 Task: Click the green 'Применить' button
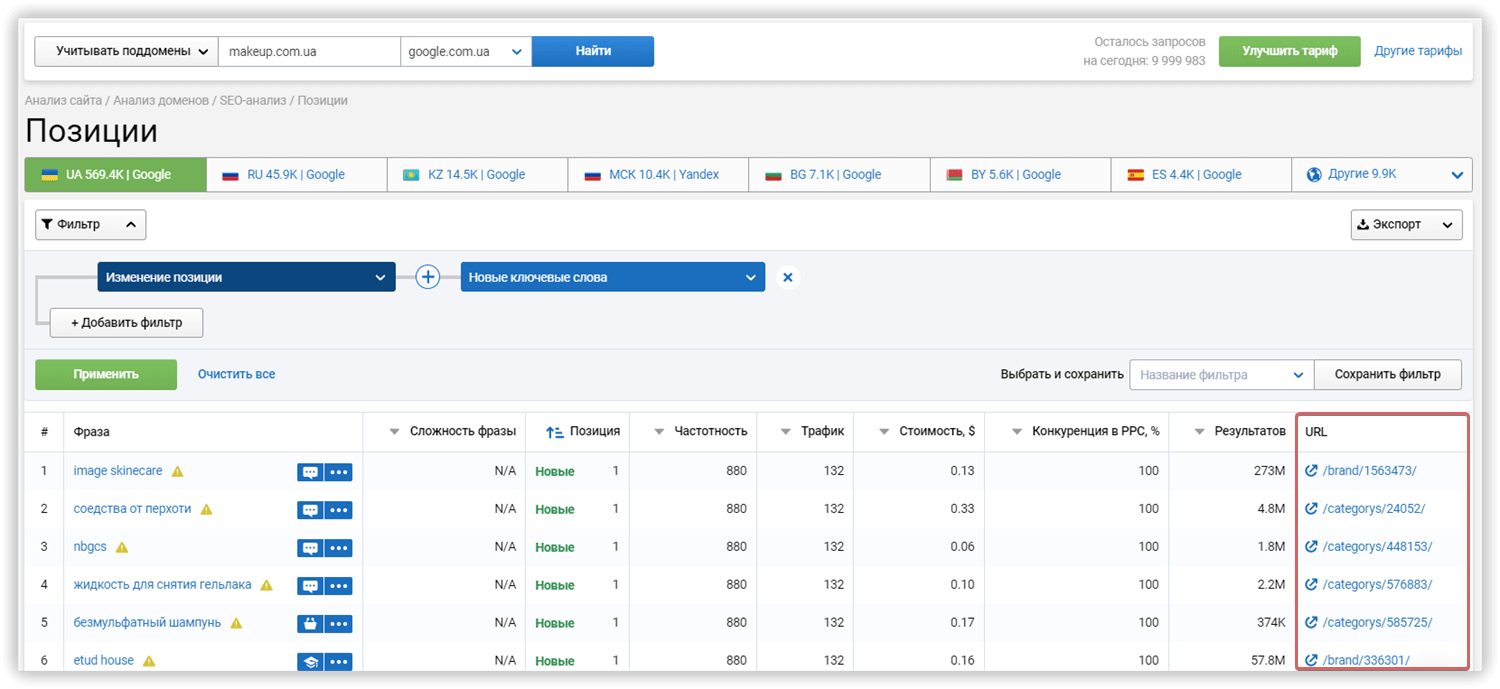click(106, 375)
